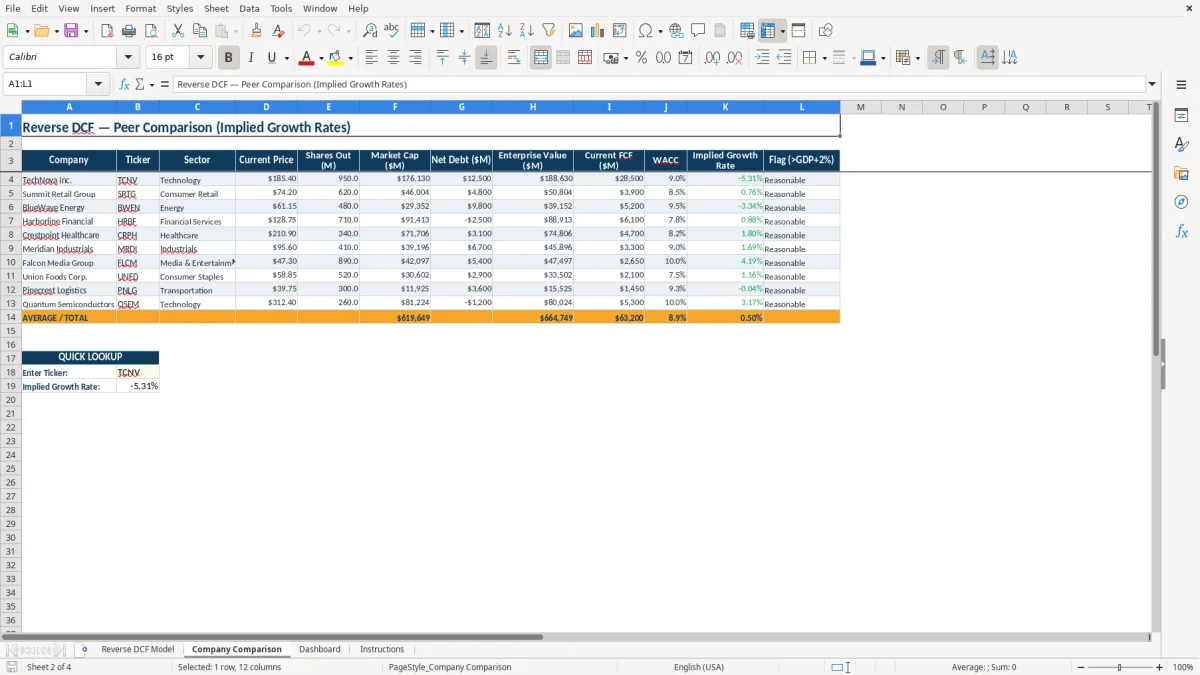Open the Print Preview
This screenshot has width=1200, height=675.
pos(150,31)
